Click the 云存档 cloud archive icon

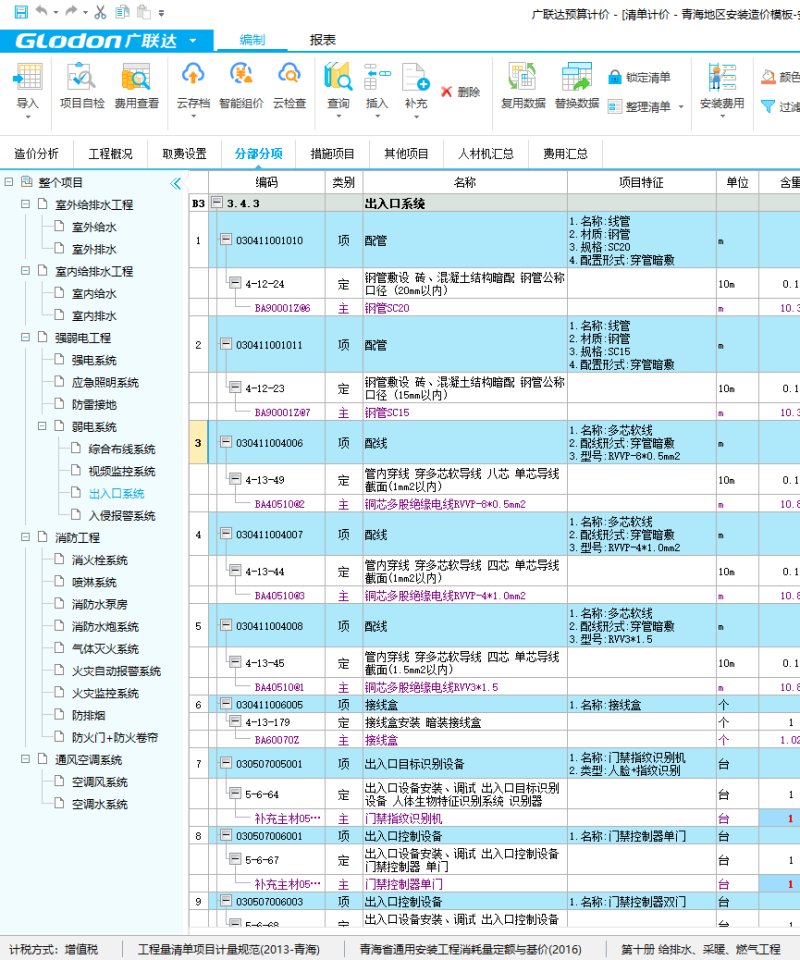click(193, 85)
